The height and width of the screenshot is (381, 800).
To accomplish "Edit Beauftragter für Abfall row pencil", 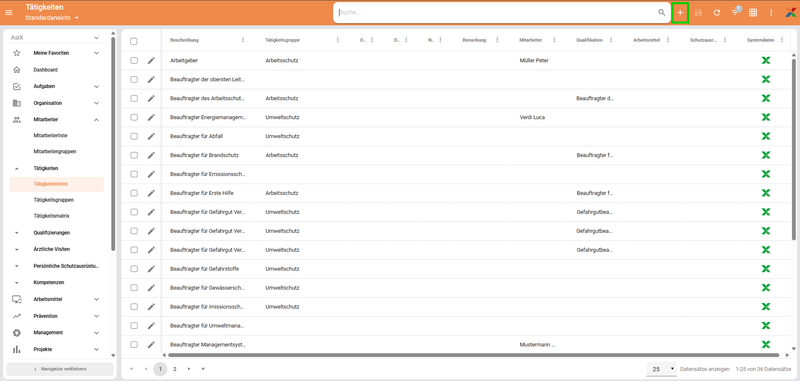I will [x=151, y=136].
